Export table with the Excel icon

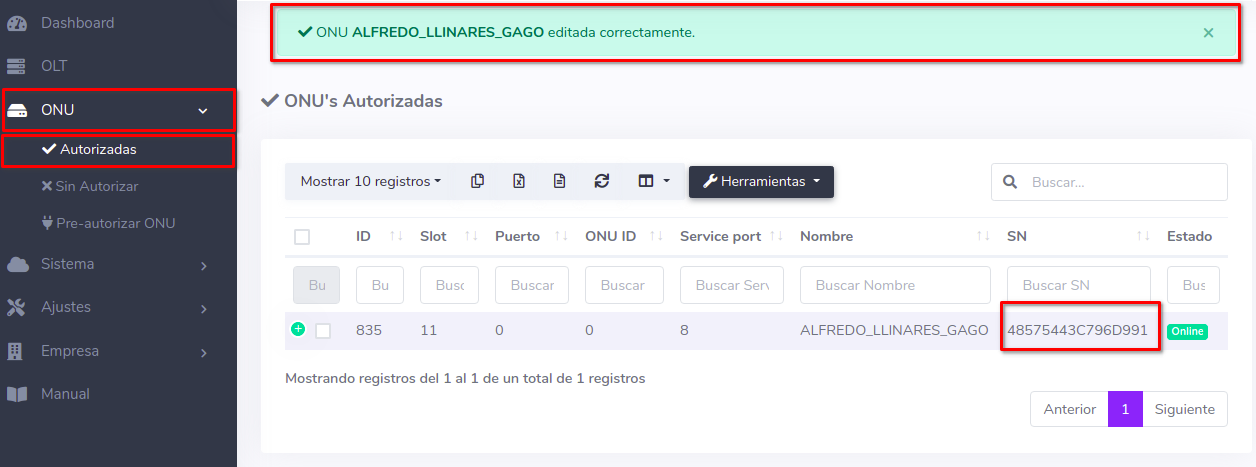[519, 181]
